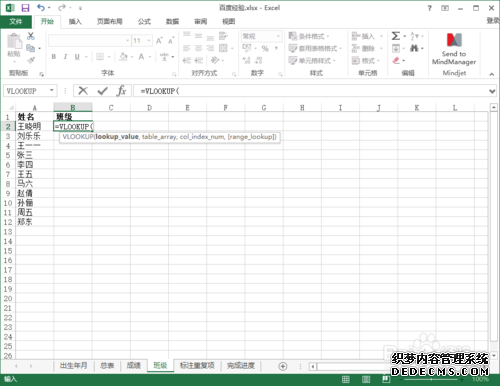Screen dimensions: 500x386
Task: Click Insert cells button
Action: 364,36
